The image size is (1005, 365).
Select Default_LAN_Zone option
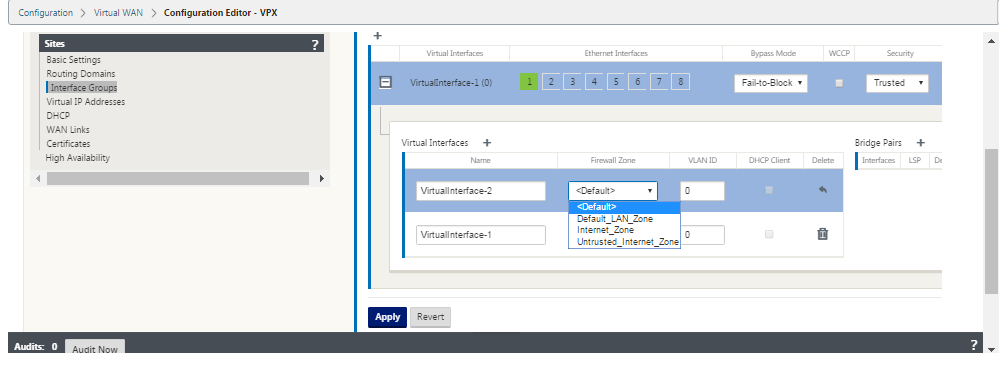[624, 219]
